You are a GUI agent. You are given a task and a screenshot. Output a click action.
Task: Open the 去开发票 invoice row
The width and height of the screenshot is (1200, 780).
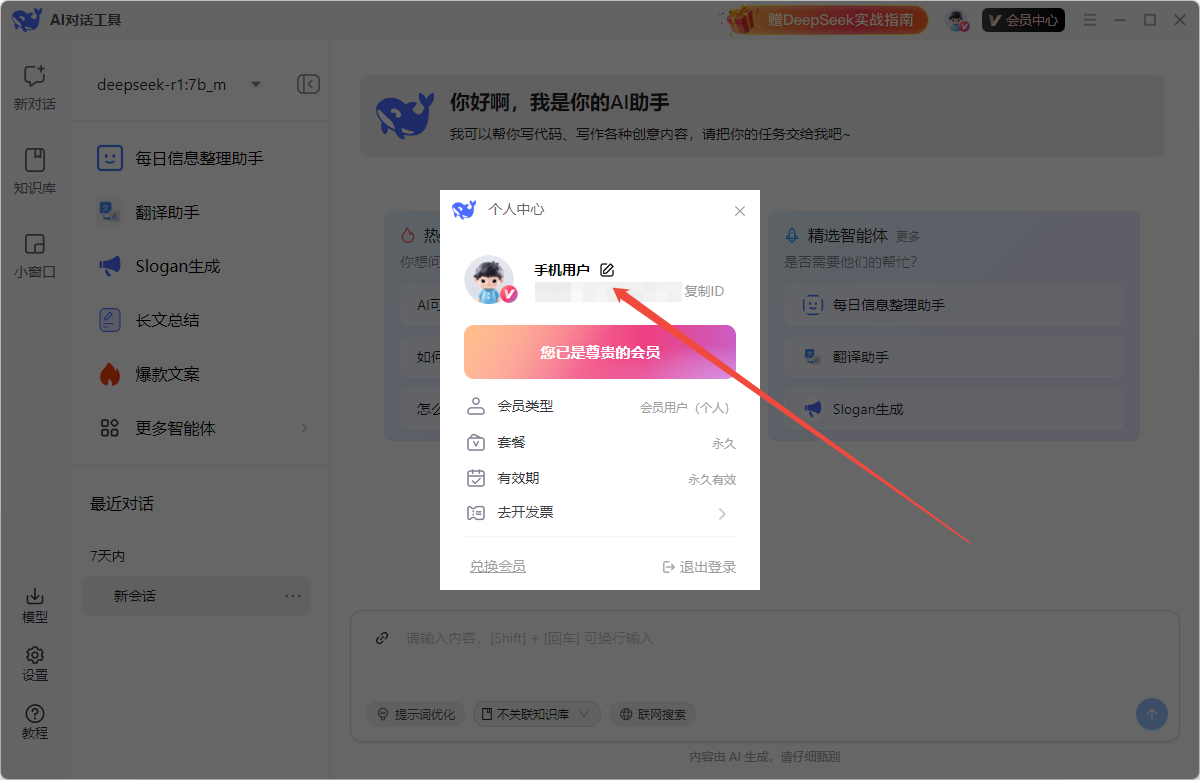600,513
